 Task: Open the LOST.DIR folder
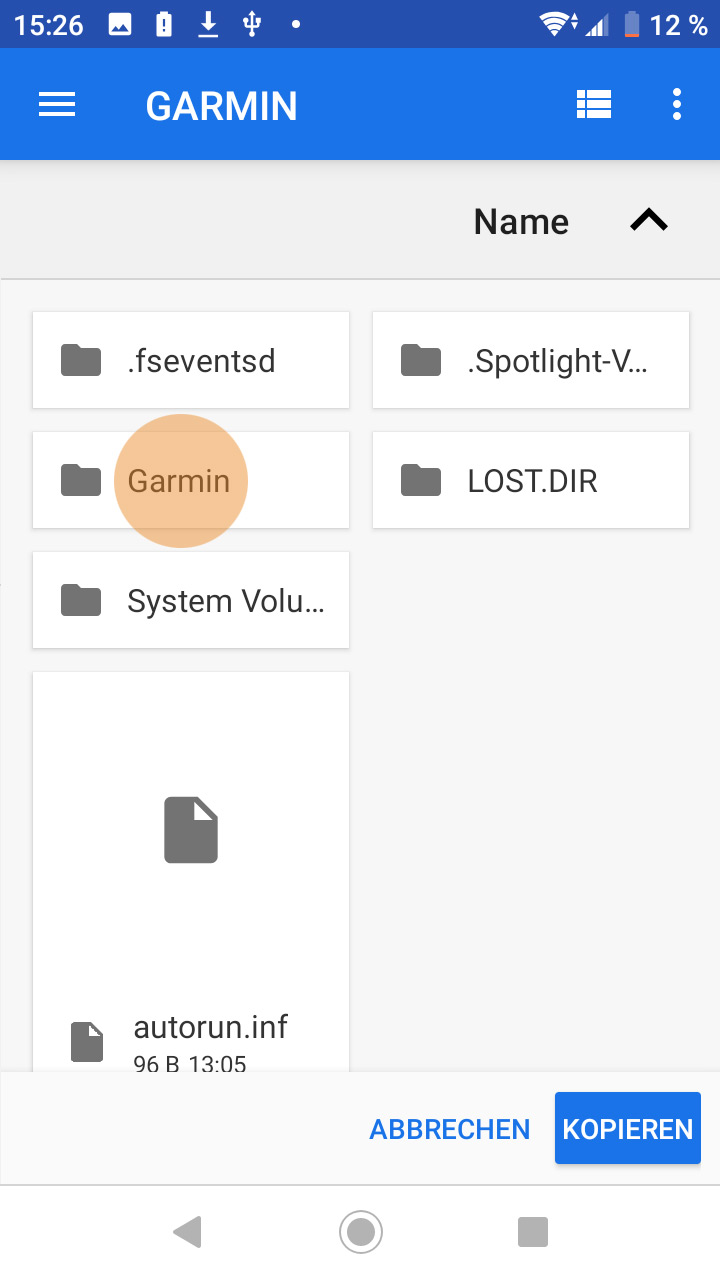pos(531,480)
